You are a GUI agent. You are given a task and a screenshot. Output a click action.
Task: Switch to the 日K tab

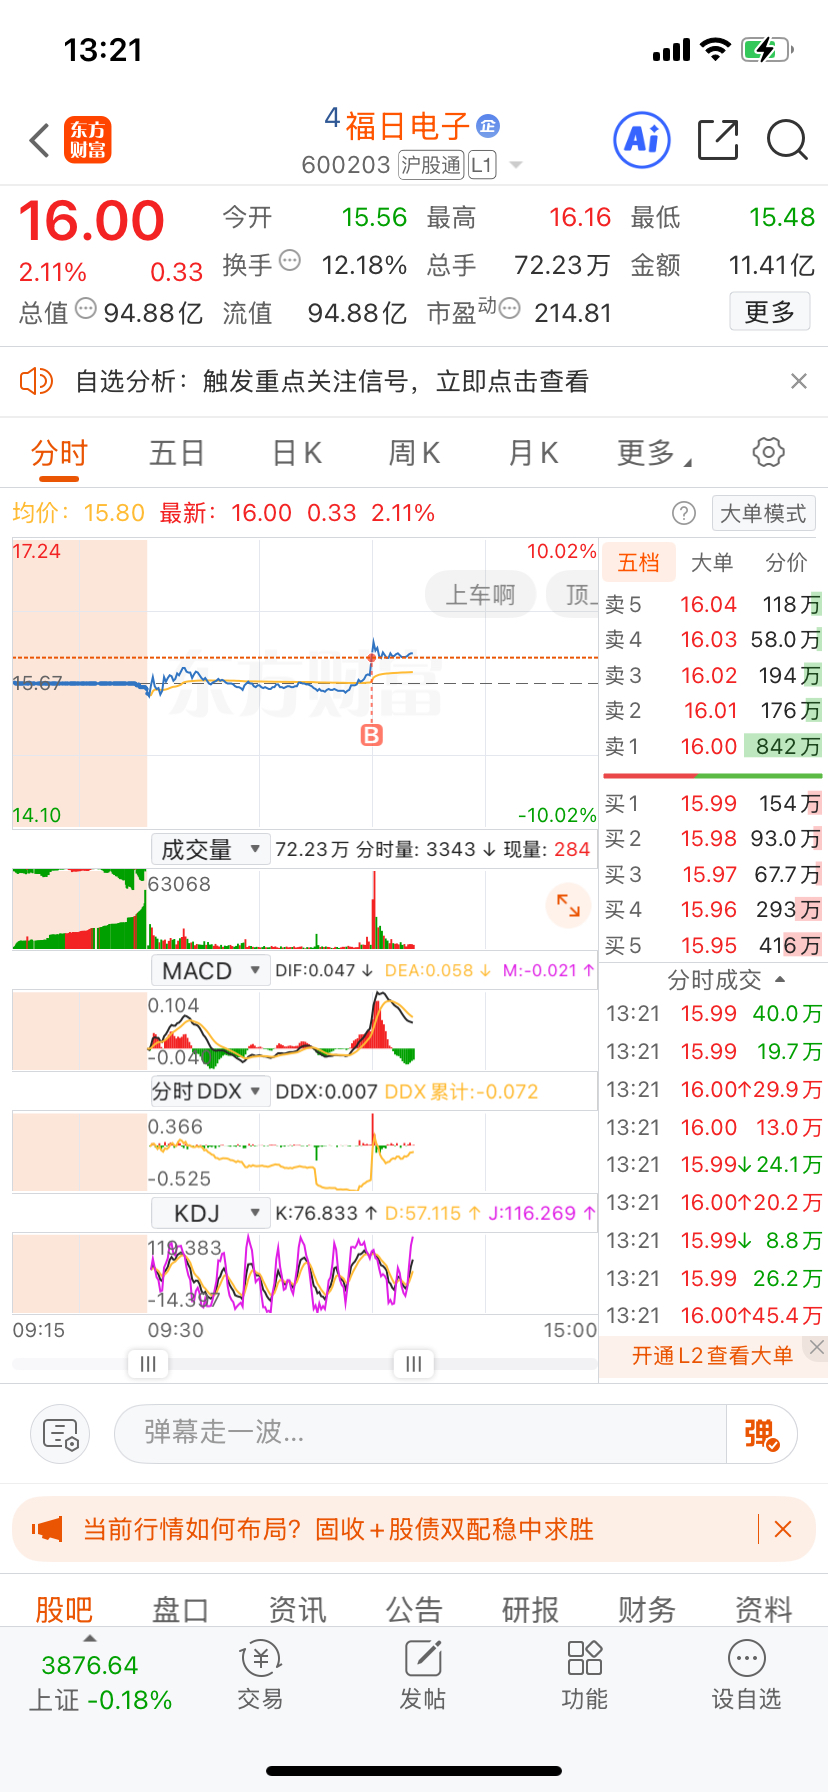297,454
